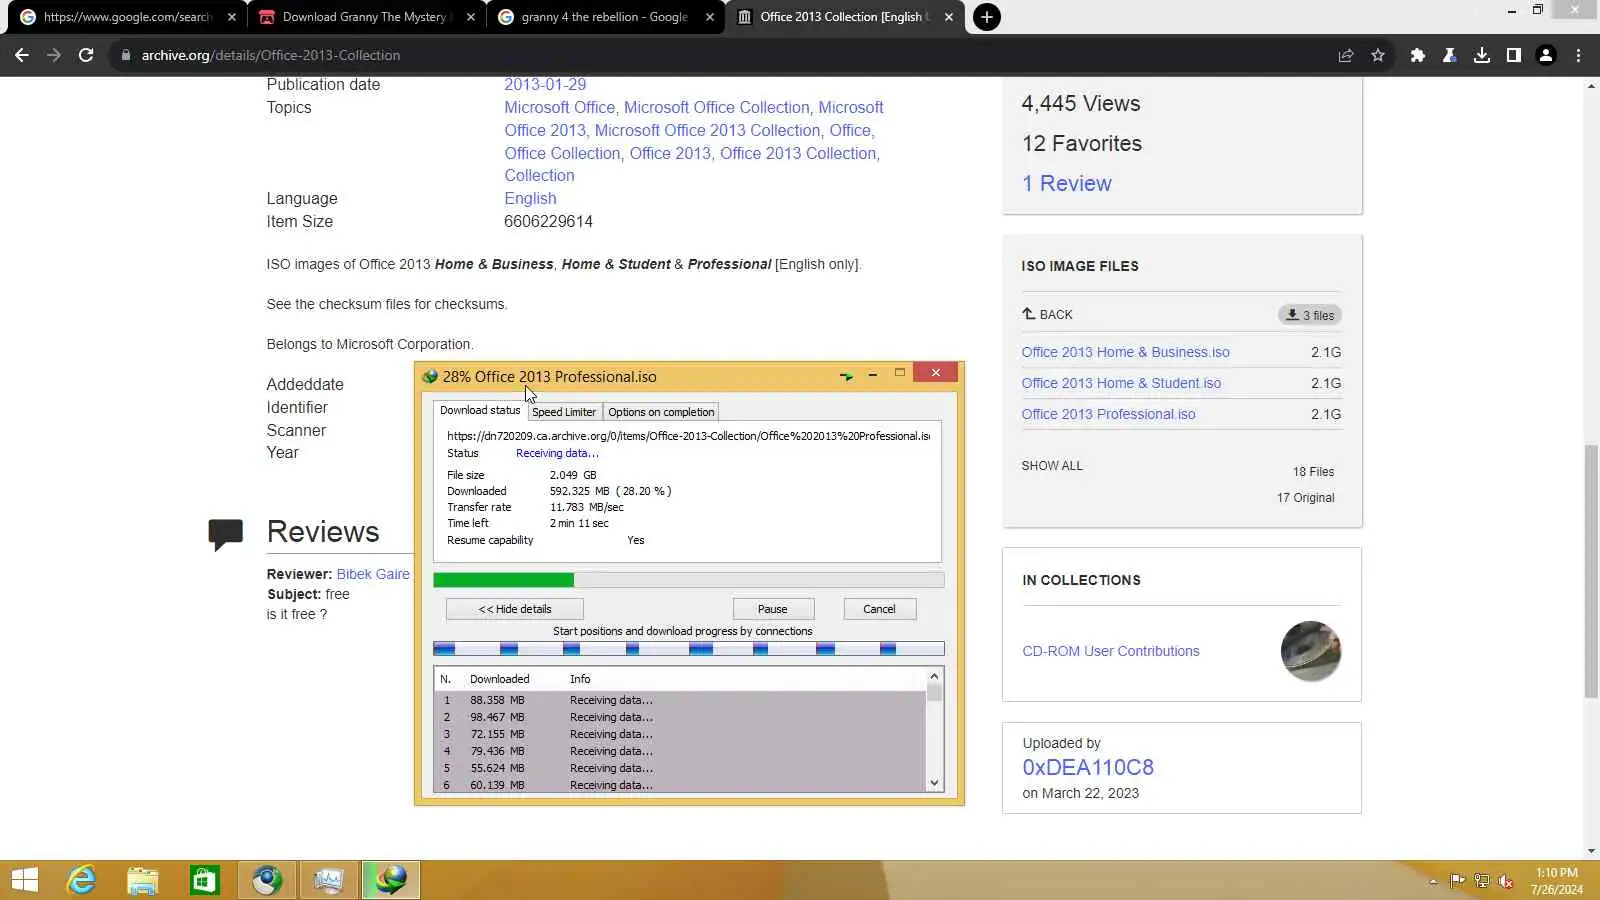Click the 'Office 2013,' topic link

pos(671,153)
